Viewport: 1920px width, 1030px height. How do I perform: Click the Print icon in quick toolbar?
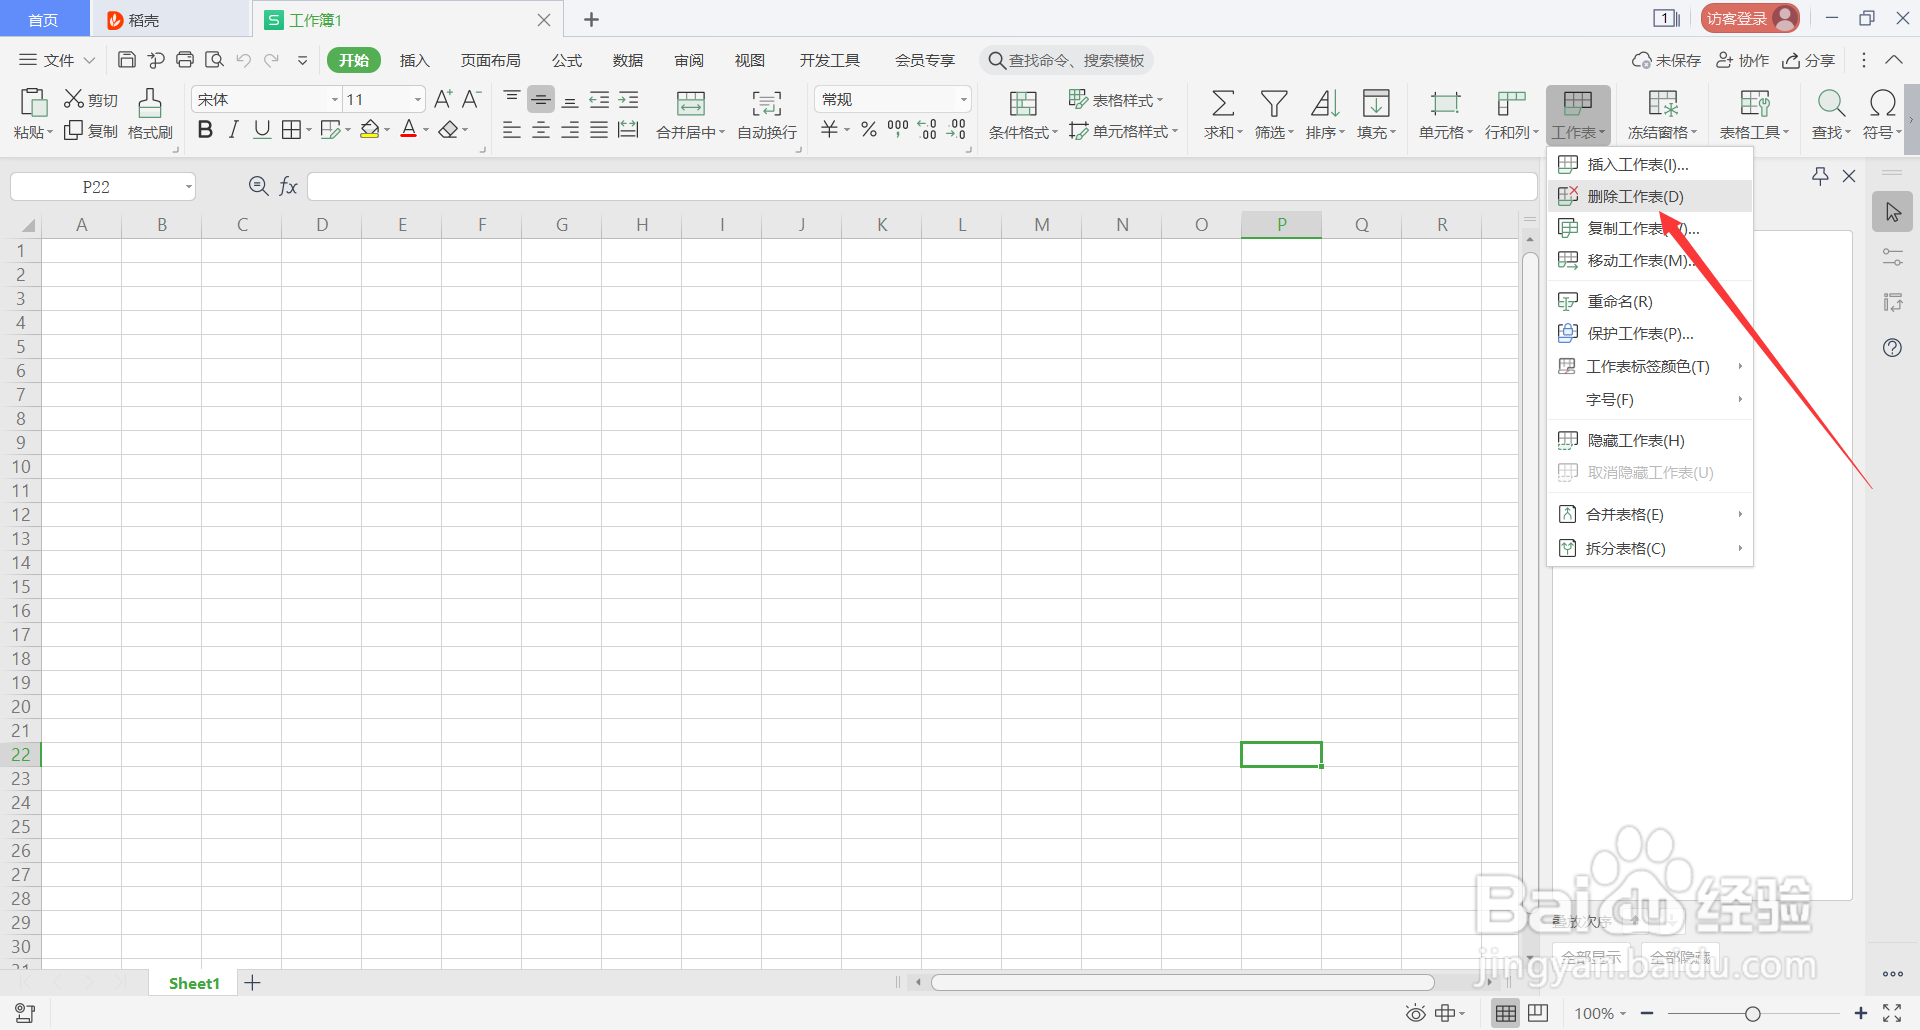[x=185, y=60]
